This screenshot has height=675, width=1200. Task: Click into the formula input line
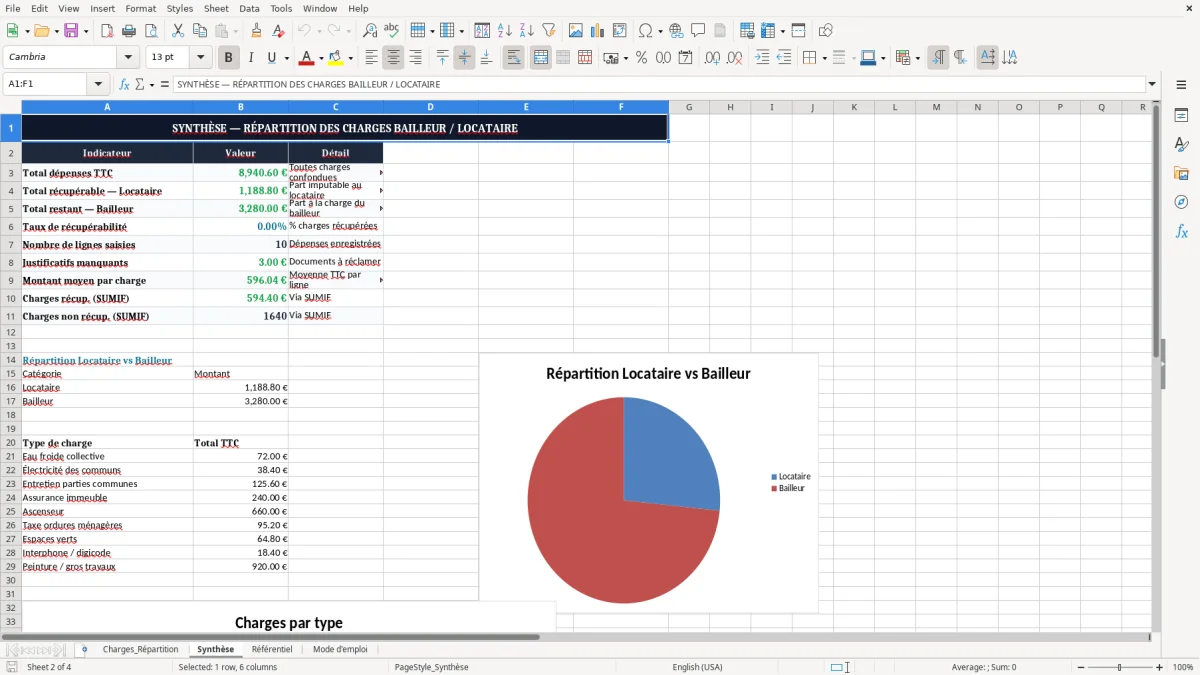click(658, 84)
